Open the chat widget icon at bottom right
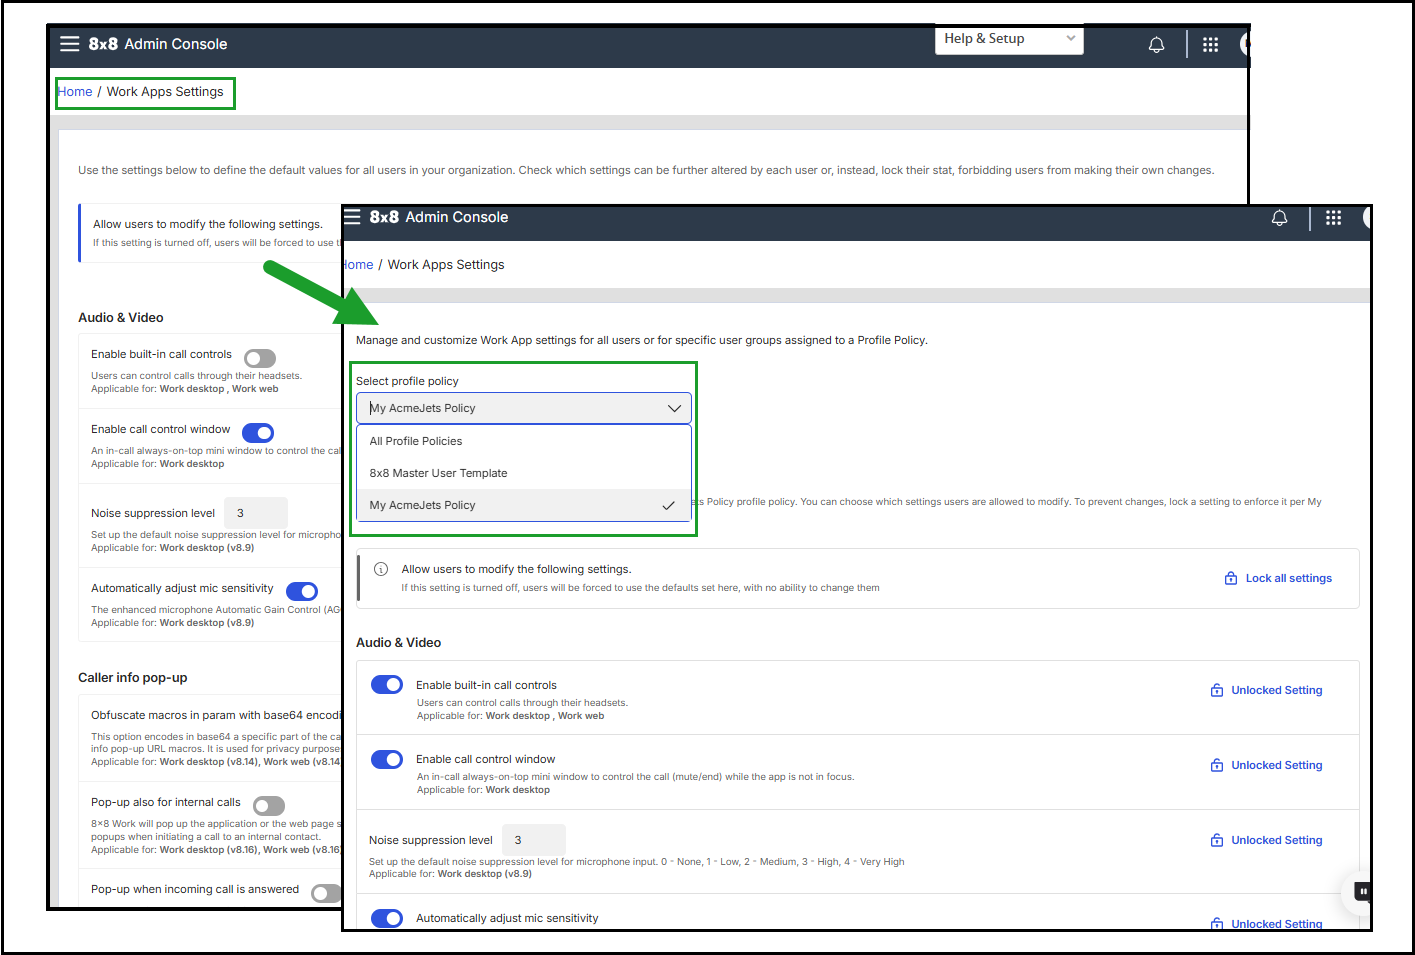Image resolution: width=1415 pixels, height=955 pixels. coord(1361,890)
